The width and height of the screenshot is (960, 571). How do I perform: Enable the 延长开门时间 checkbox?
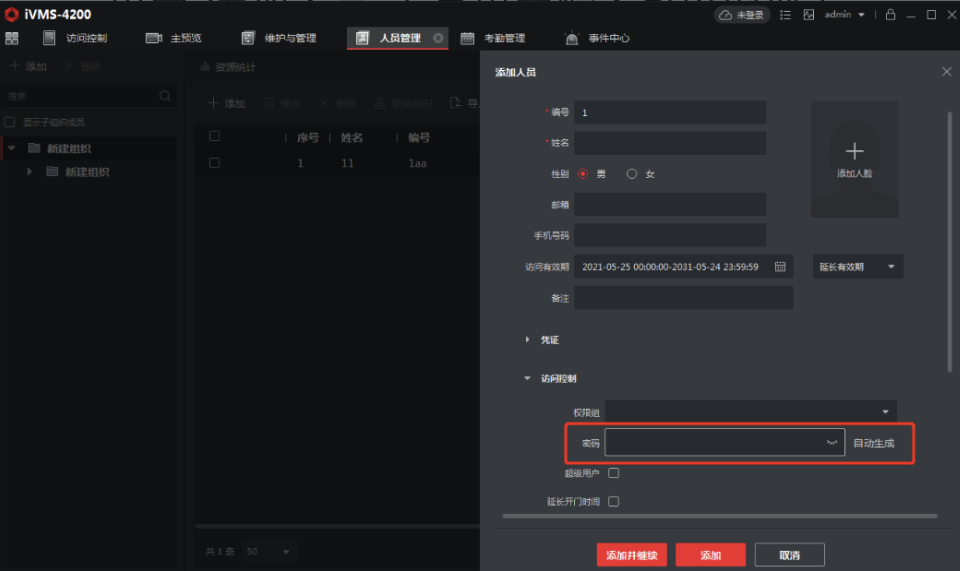point(614,501)
